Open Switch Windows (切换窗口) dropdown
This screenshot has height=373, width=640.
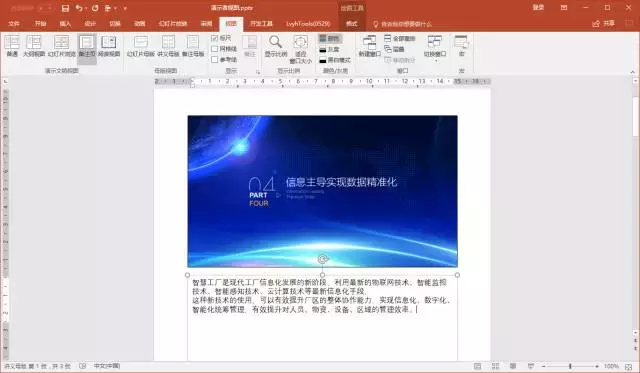coord(435,48)
